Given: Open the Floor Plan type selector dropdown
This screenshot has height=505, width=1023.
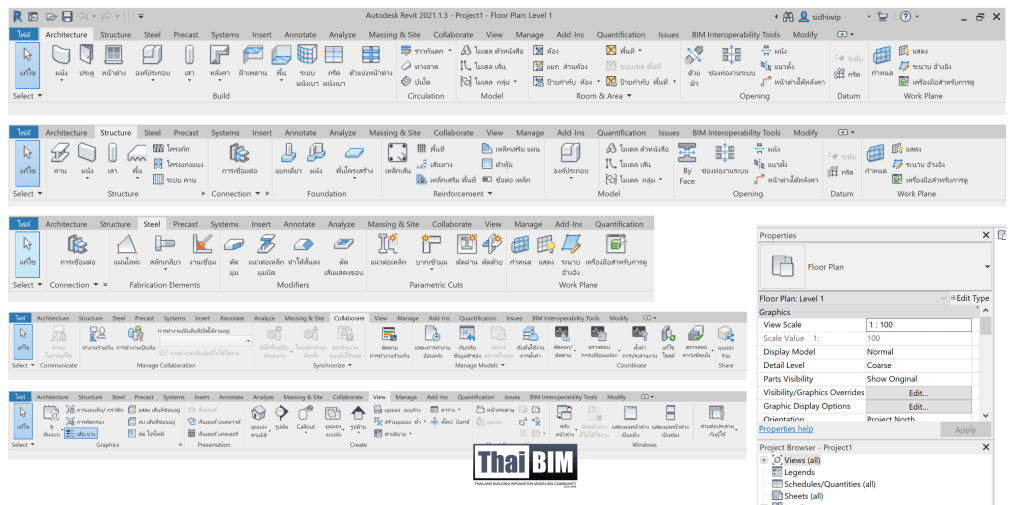Looking at the screenshot, I should 987,268.
